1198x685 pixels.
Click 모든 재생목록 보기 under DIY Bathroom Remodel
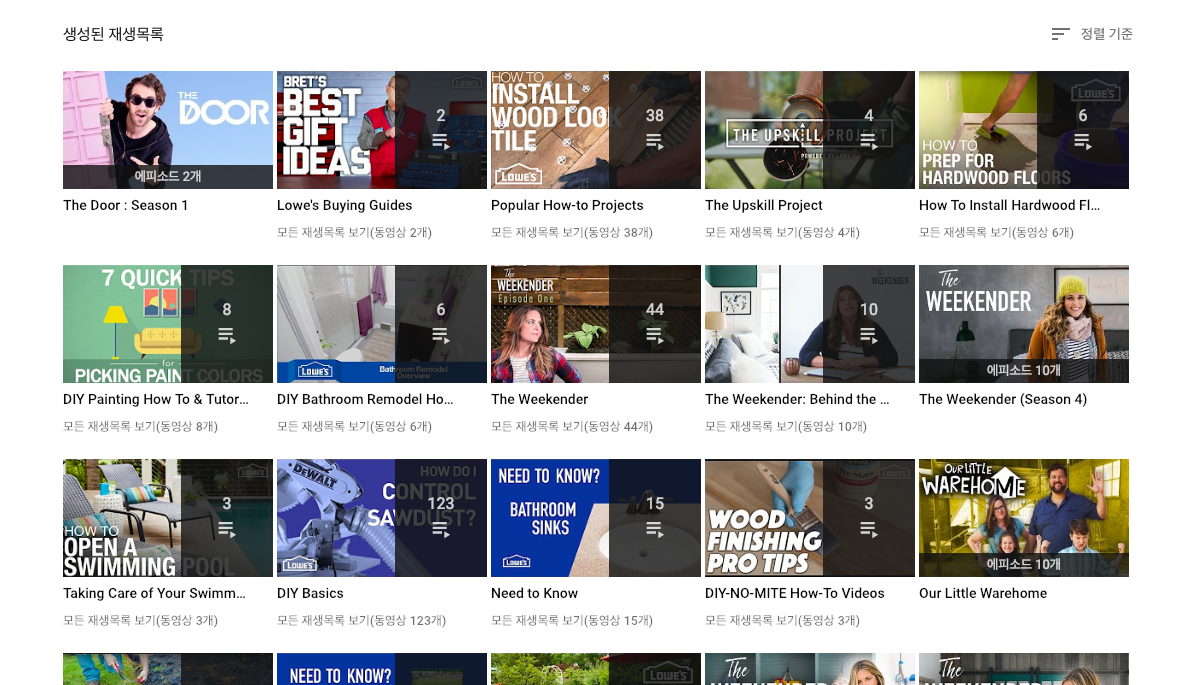[x=355, y=426]
